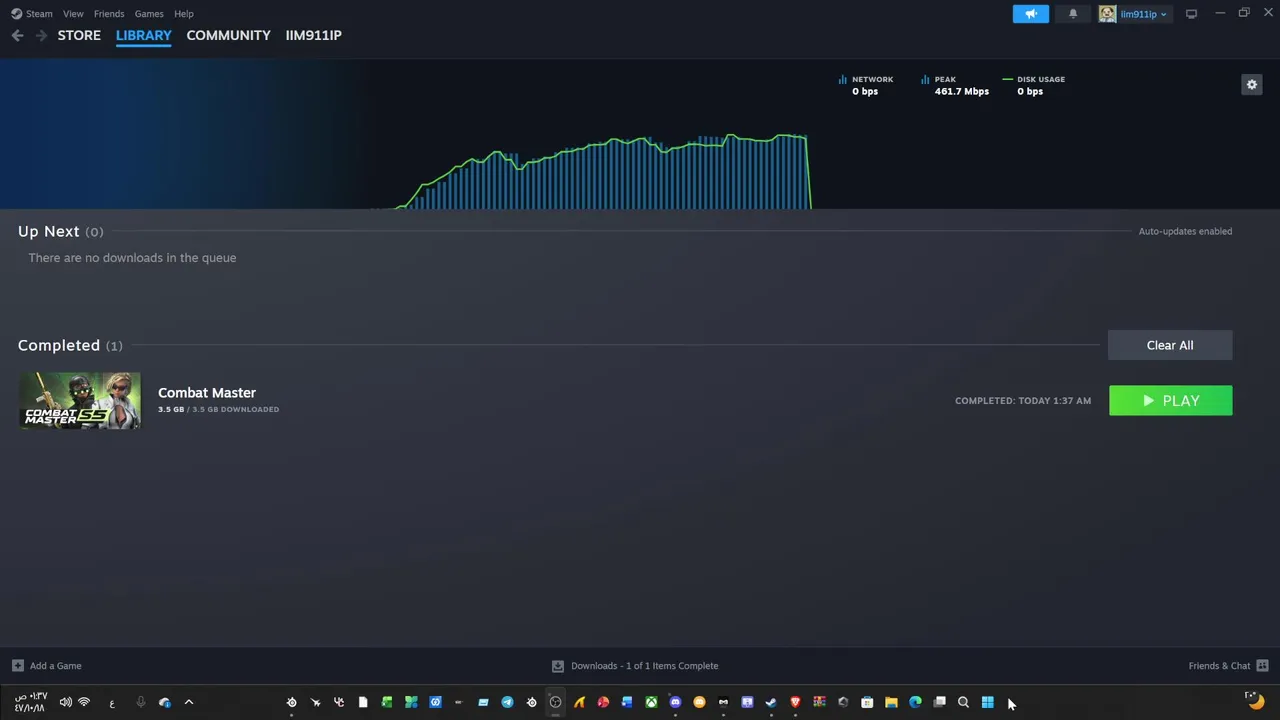
Task: Open the volume speaker tray icon
Action: [x=65, y=702]
